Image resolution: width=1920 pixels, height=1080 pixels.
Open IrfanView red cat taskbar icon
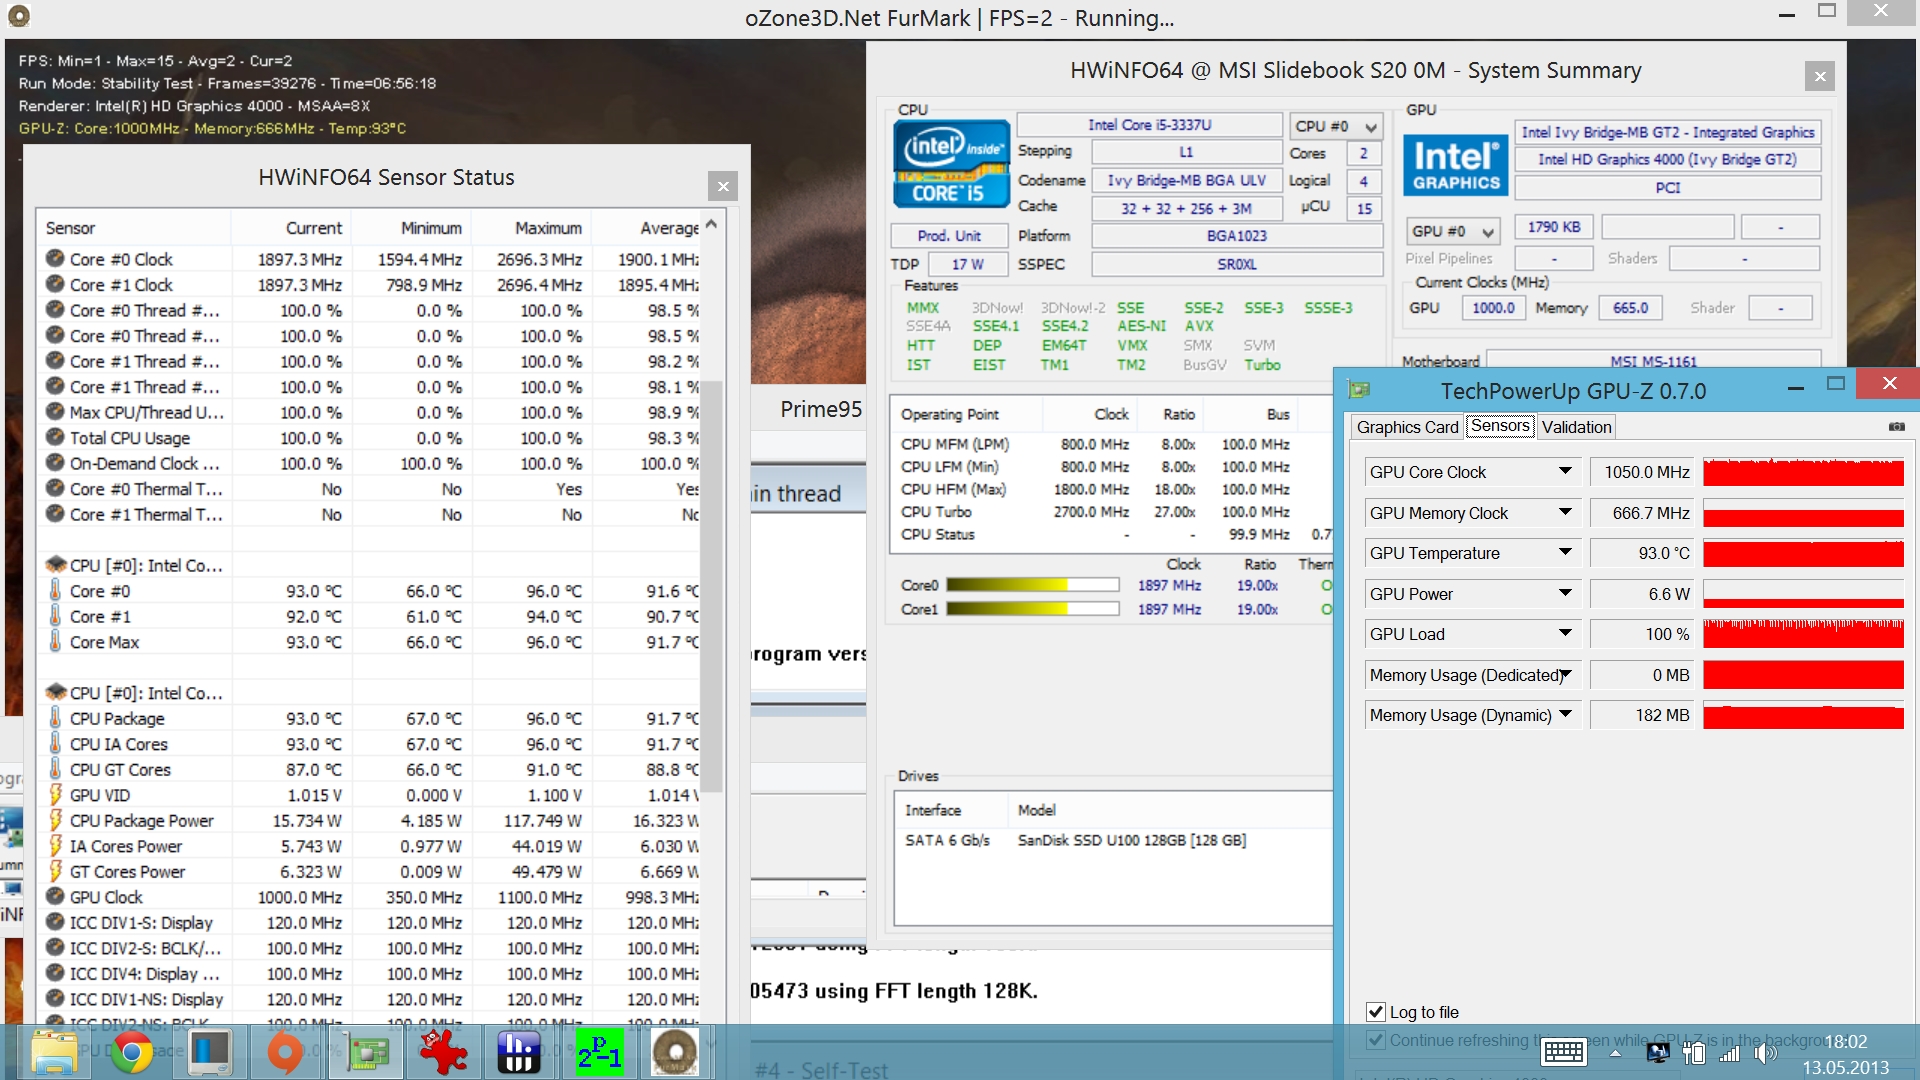point(443,1053)
